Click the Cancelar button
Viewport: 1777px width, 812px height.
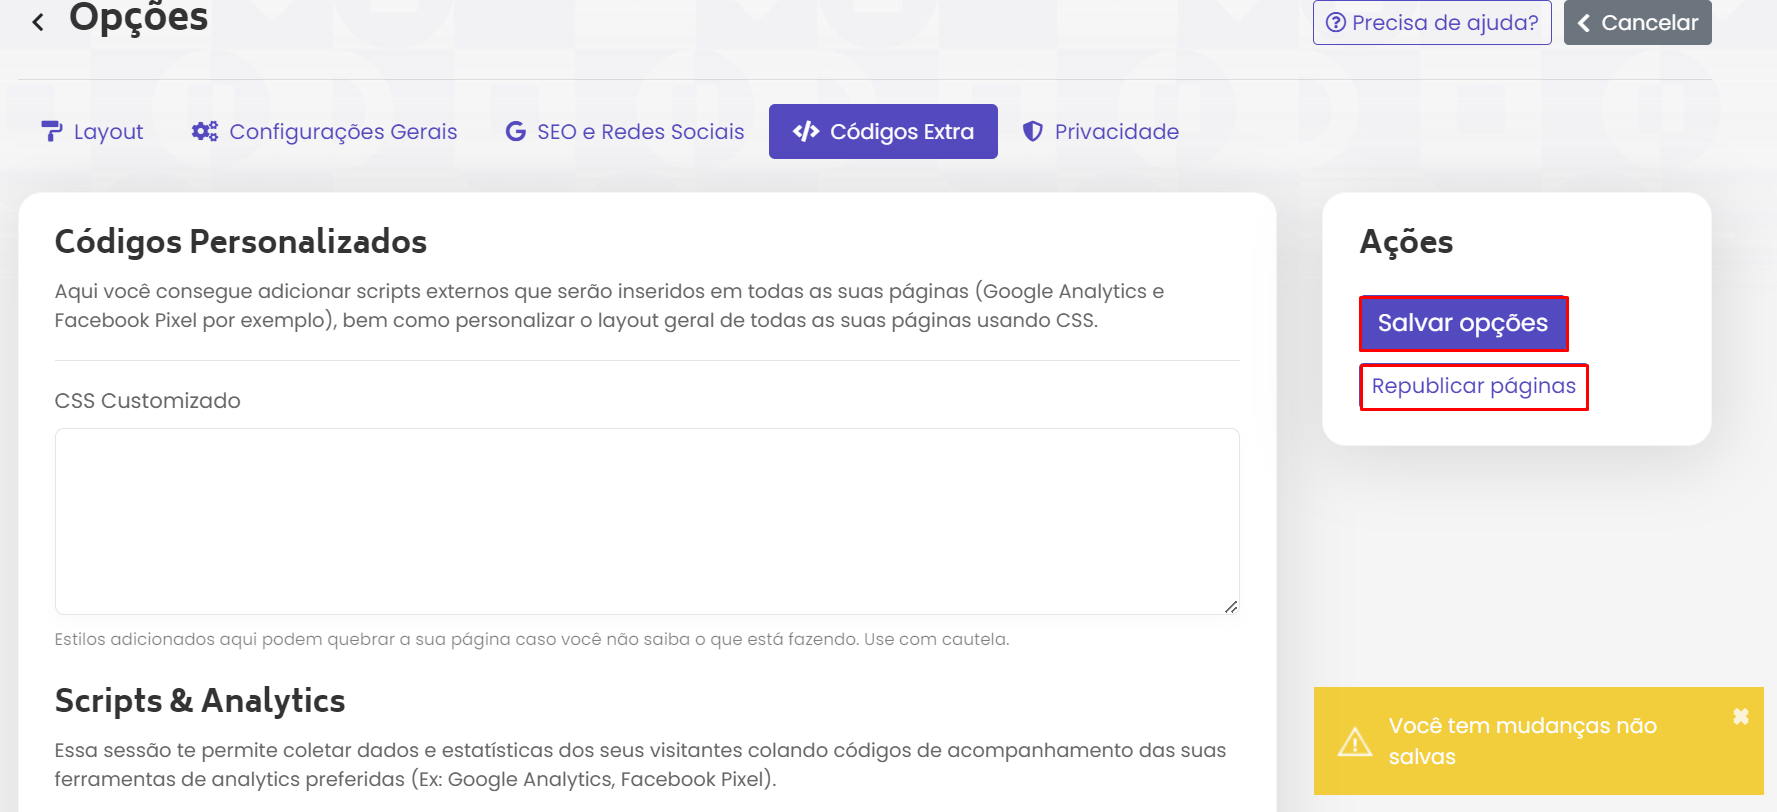tap(1637, 22)
